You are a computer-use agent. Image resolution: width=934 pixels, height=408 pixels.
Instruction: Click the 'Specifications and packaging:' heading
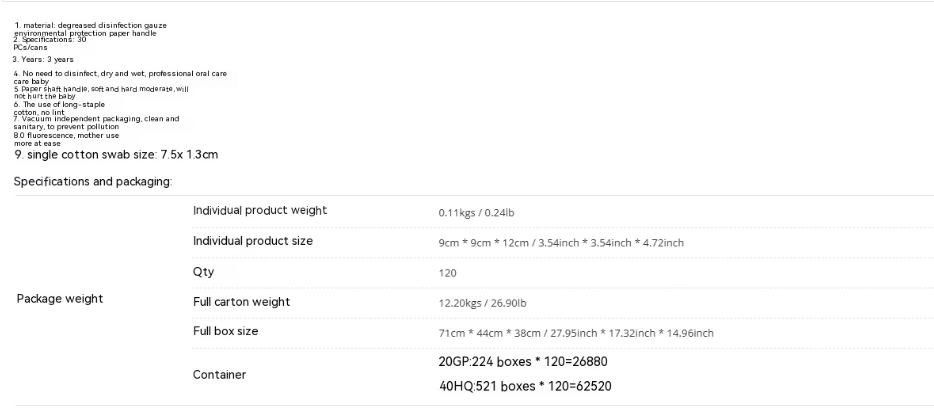click(x=93, y=182)
